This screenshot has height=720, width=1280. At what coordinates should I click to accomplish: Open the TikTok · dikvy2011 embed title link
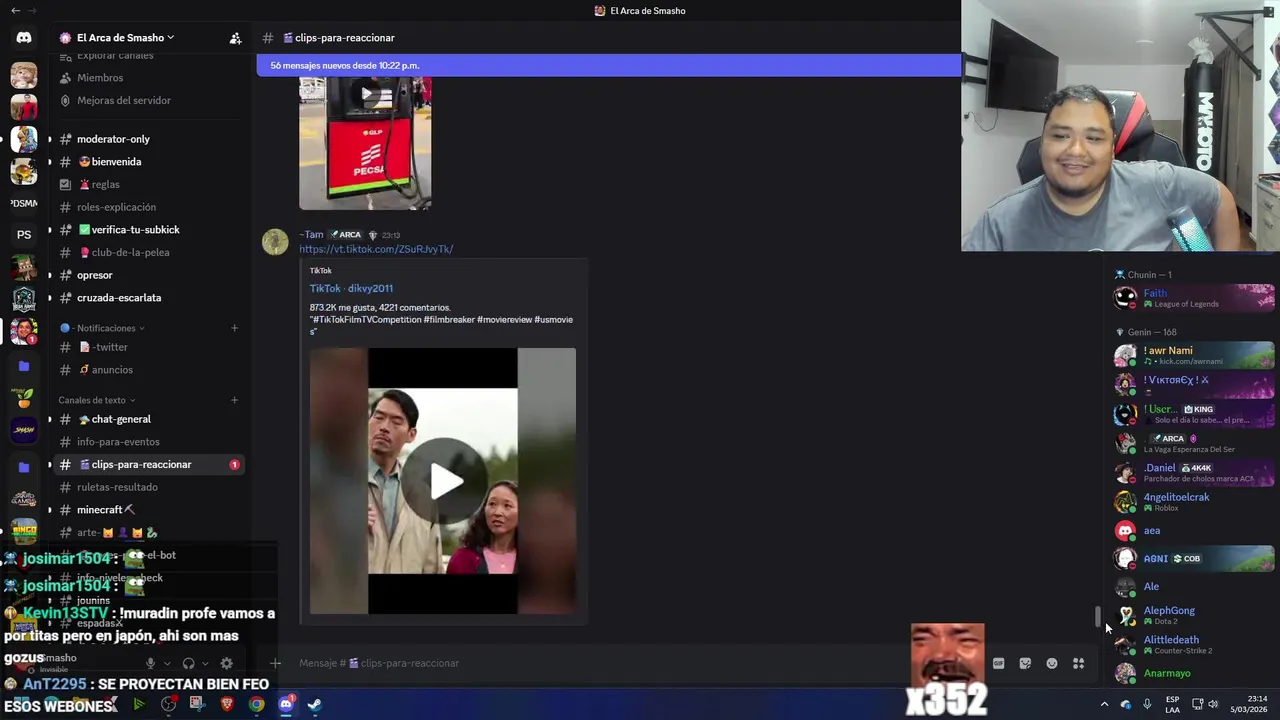[x=351, y=288]
